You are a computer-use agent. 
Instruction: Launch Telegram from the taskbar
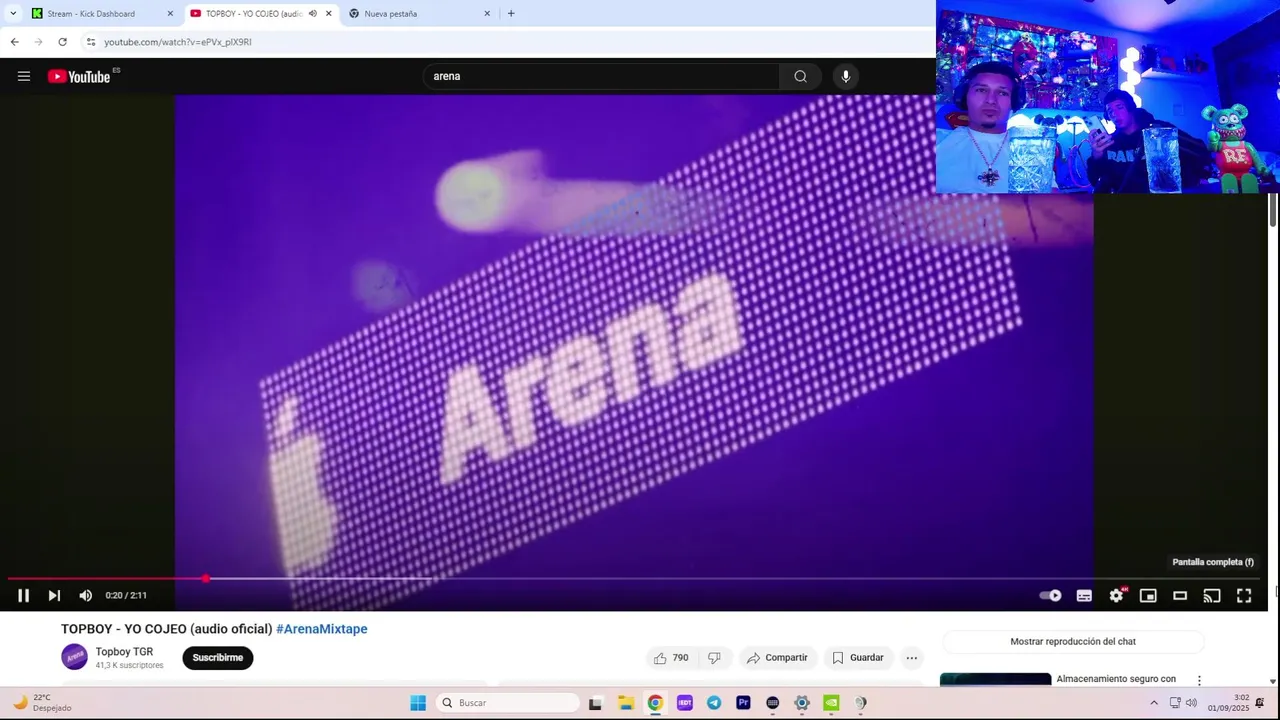tap(714, 703)
